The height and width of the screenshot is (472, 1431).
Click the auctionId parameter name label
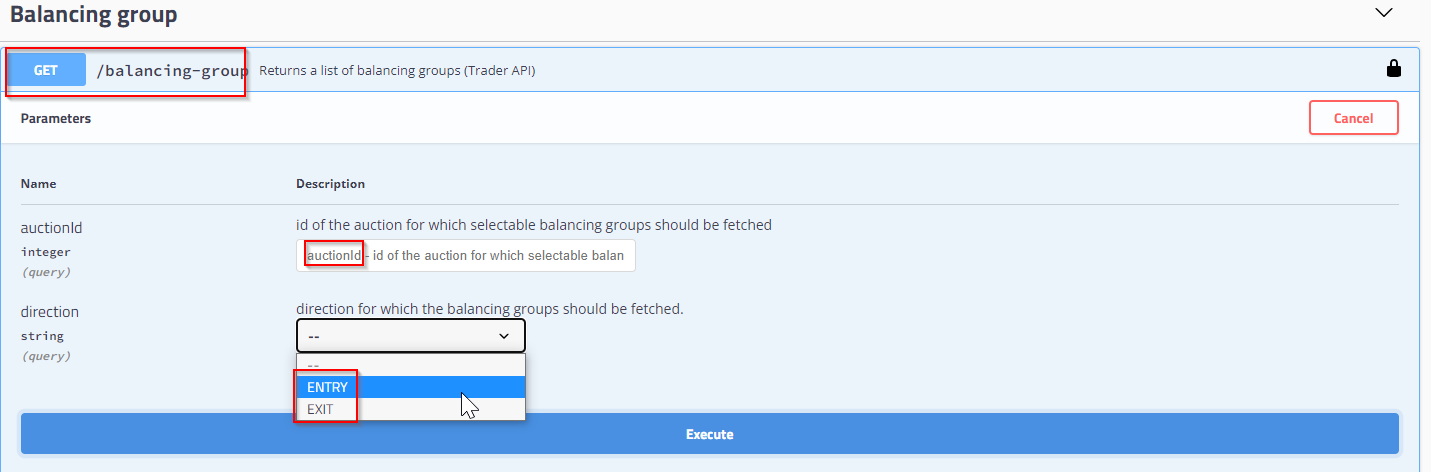[x=51, y=228]
